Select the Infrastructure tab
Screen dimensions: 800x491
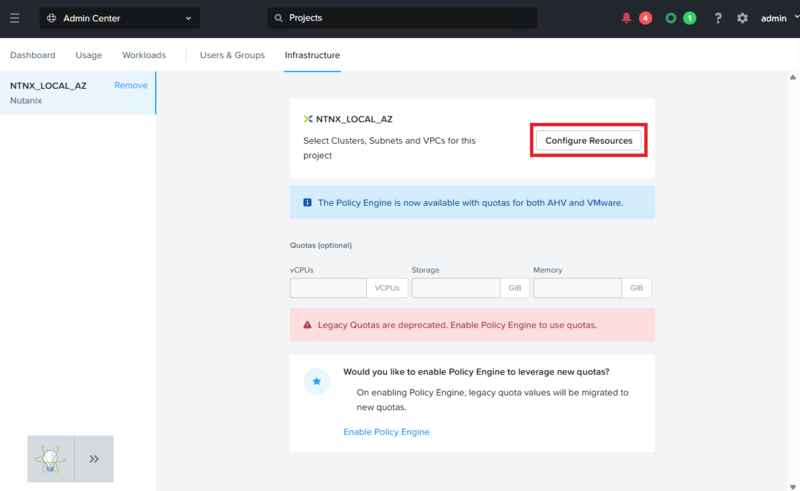(x=312, y=55)
